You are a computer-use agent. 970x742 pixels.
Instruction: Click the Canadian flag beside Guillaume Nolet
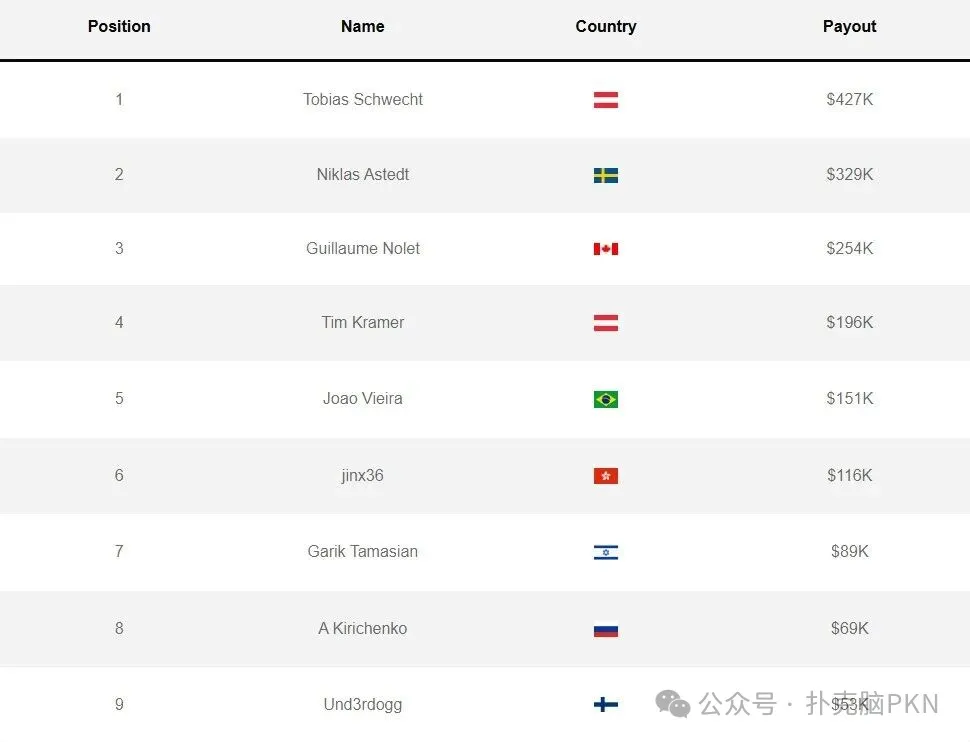[x=605, y=248]
